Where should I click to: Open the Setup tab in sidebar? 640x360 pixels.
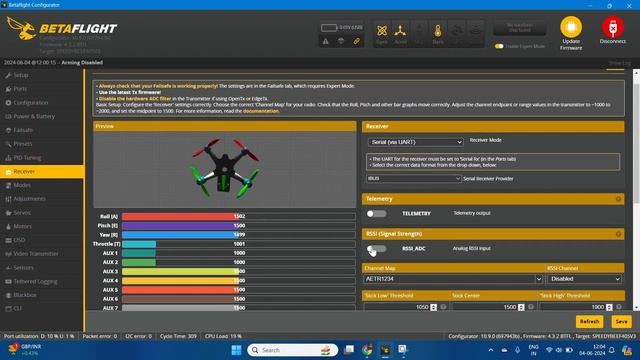(42, 75)
